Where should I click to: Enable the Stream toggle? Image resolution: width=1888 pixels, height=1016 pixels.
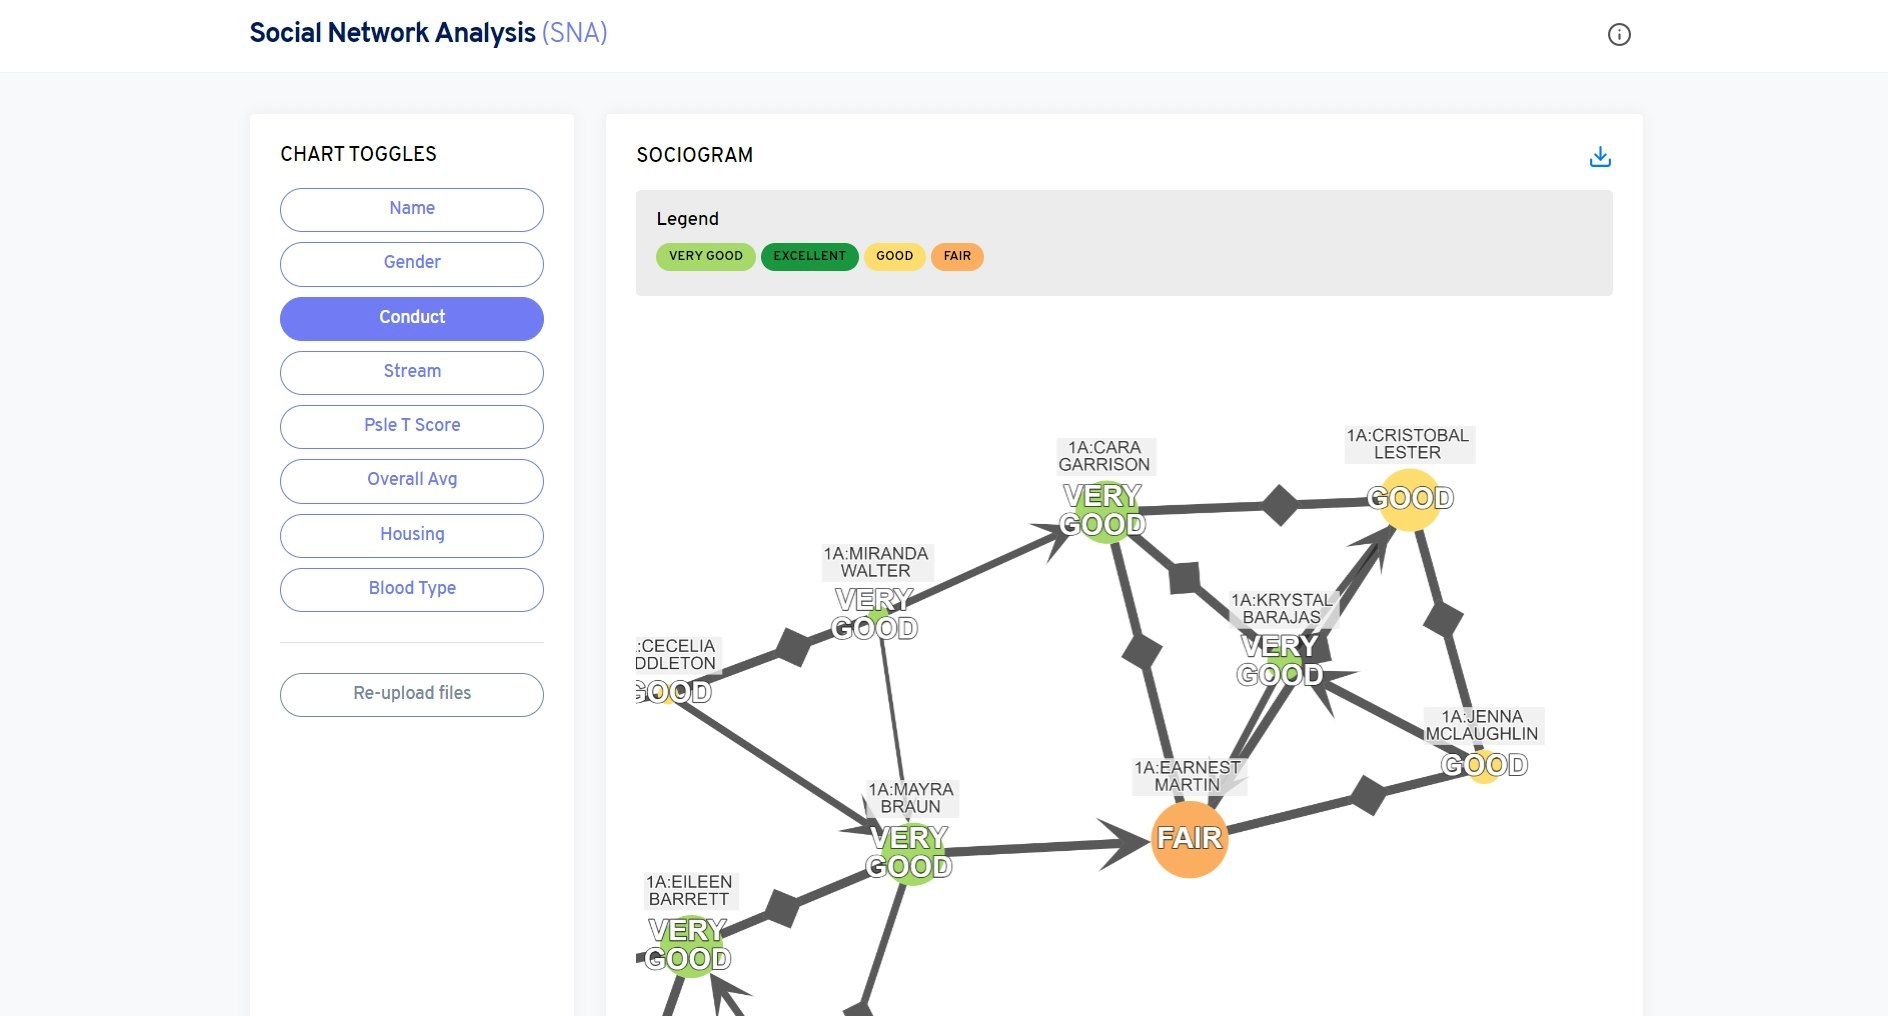tap(411, 372)
